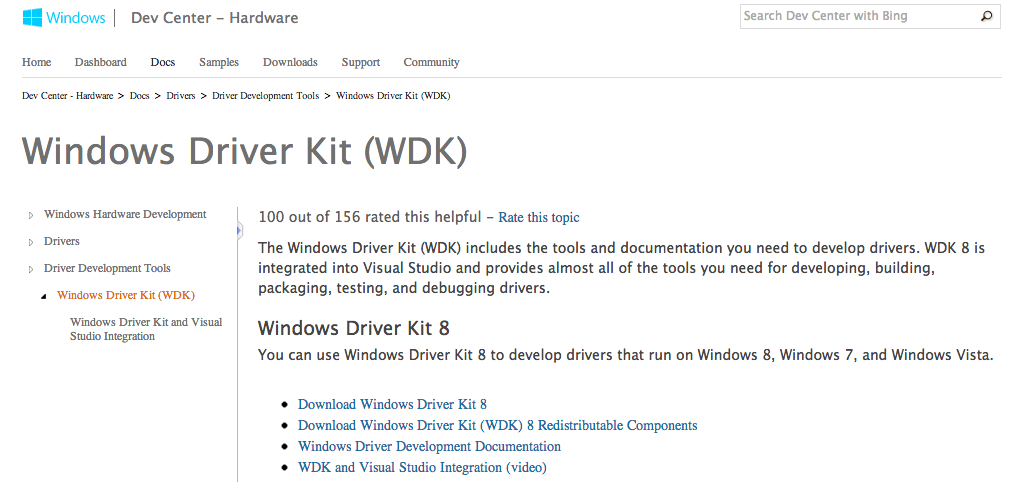Open the Community menu item
The height and width of the screenshot is (482, 1020).
(431, 62)
